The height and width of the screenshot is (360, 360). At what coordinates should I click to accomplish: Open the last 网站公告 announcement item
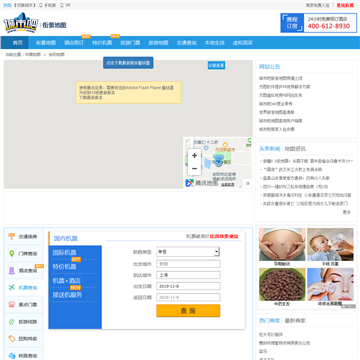pyautogui.click(x=277, y=129)
